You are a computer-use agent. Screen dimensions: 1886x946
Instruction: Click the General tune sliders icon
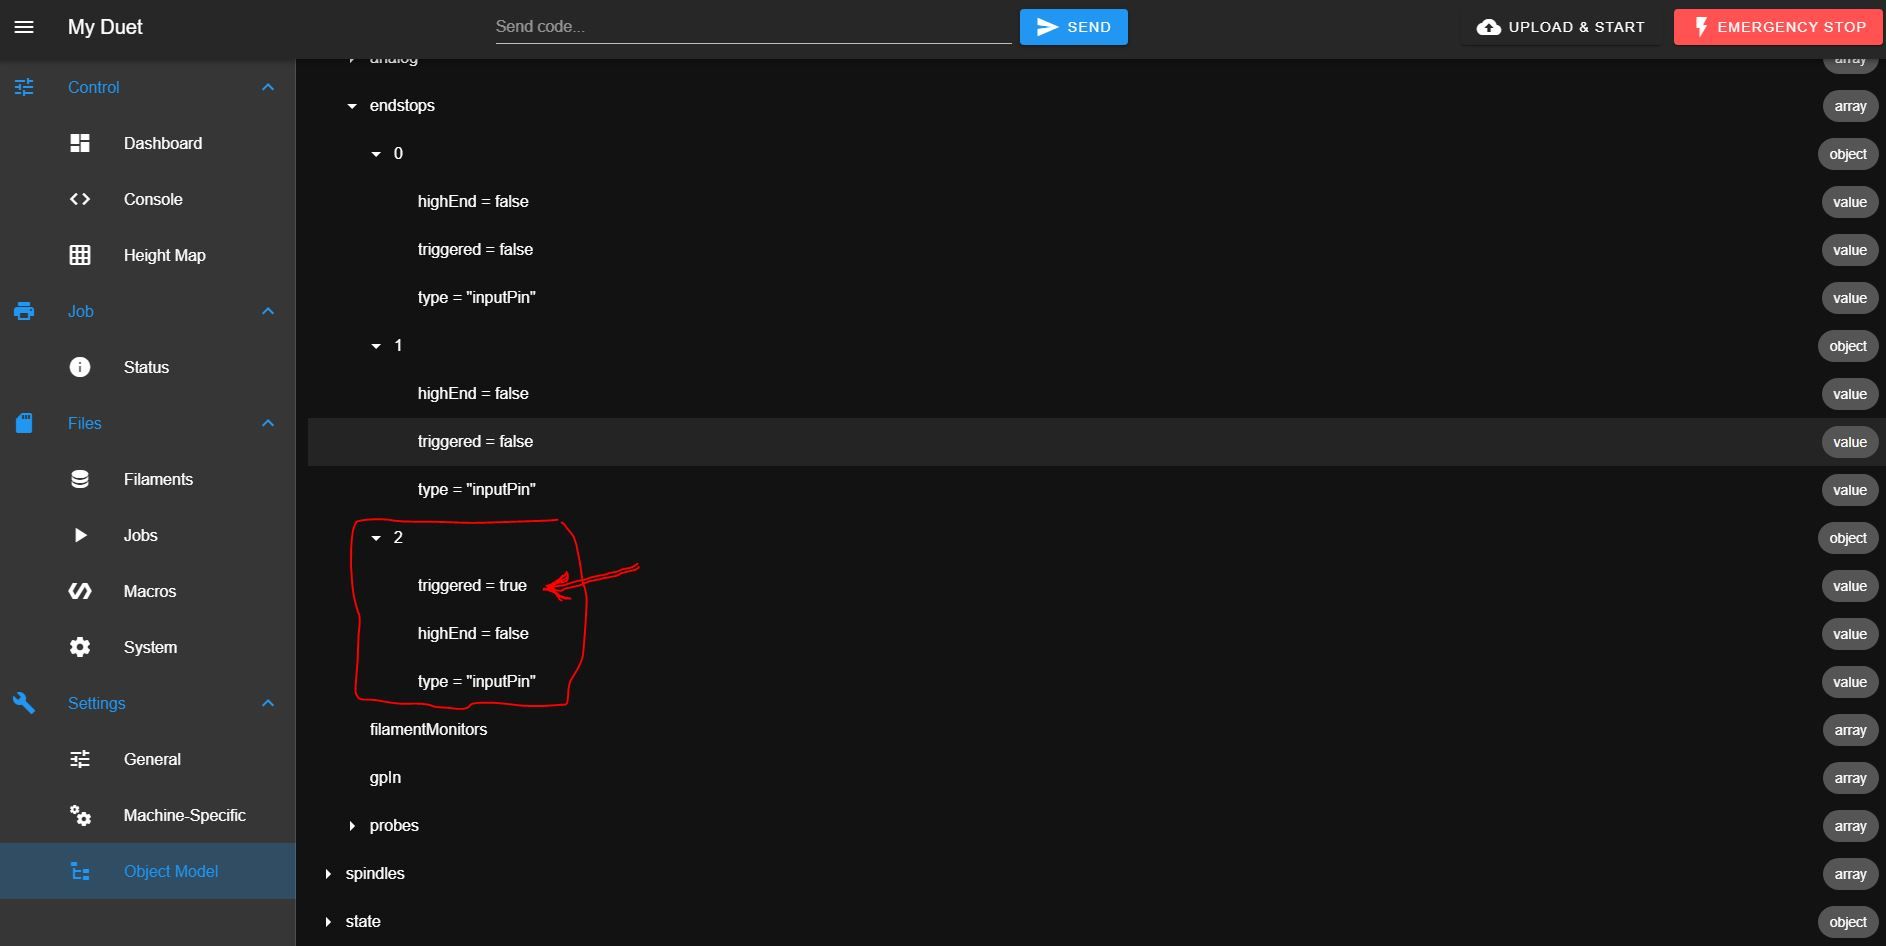(80, 759)
